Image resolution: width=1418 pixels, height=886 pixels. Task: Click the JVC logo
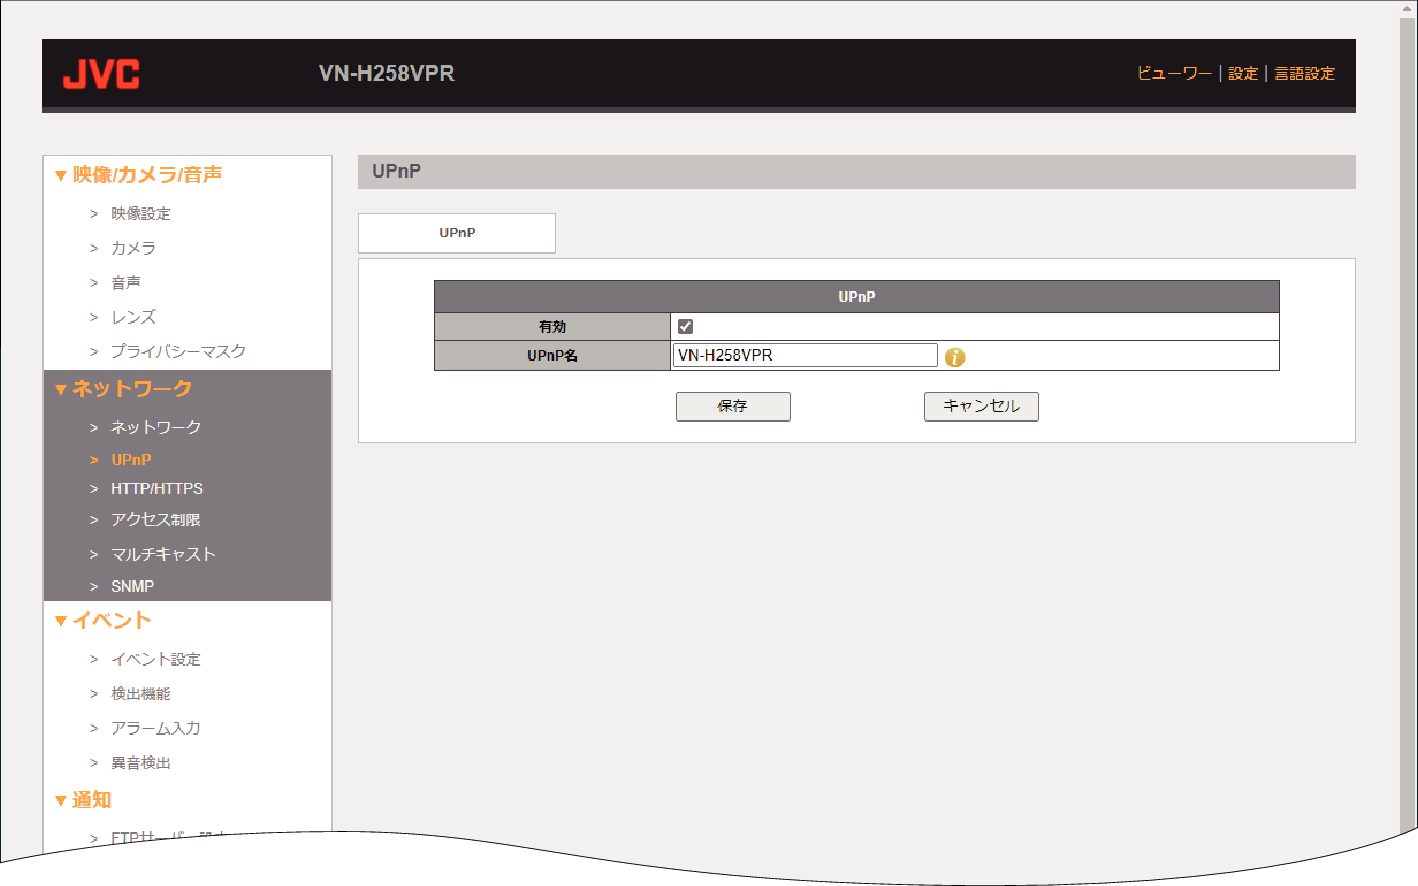[x=101, y=74]
